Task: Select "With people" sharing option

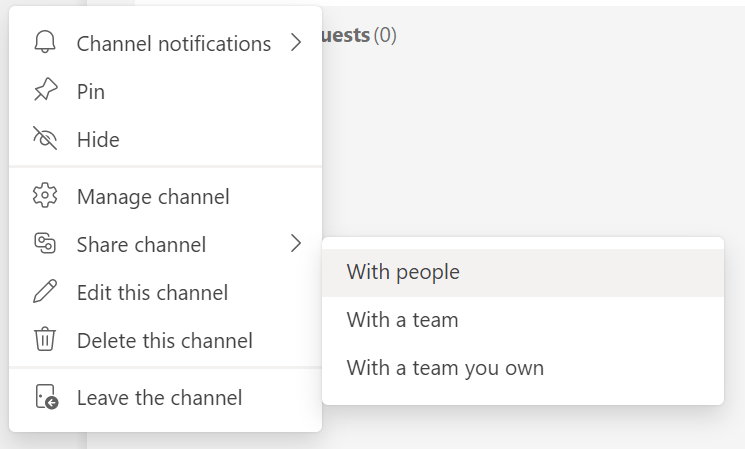Action: coord(403,272)
